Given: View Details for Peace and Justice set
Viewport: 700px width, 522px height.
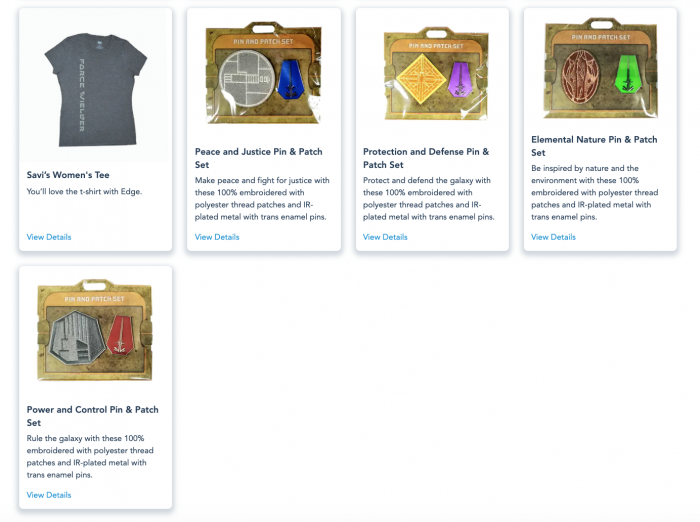Looking at the screenshot, I should 217,237.
